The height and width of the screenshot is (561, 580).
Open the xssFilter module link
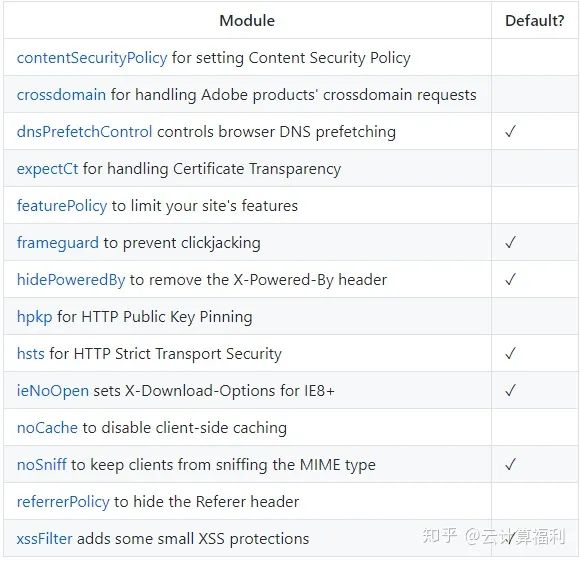point(44,539)
